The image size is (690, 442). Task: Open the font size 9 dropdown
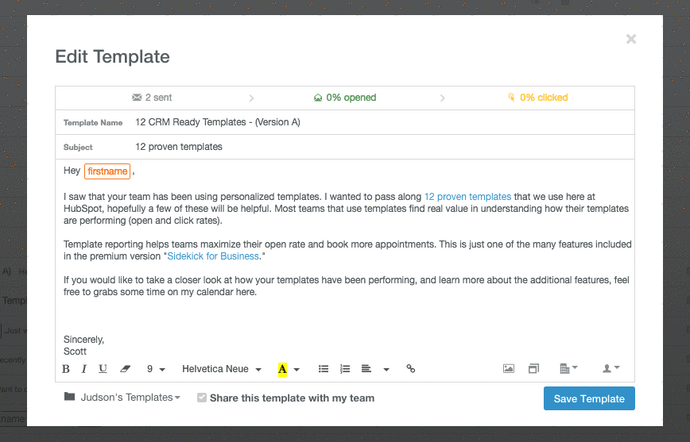tap(156, 369)
